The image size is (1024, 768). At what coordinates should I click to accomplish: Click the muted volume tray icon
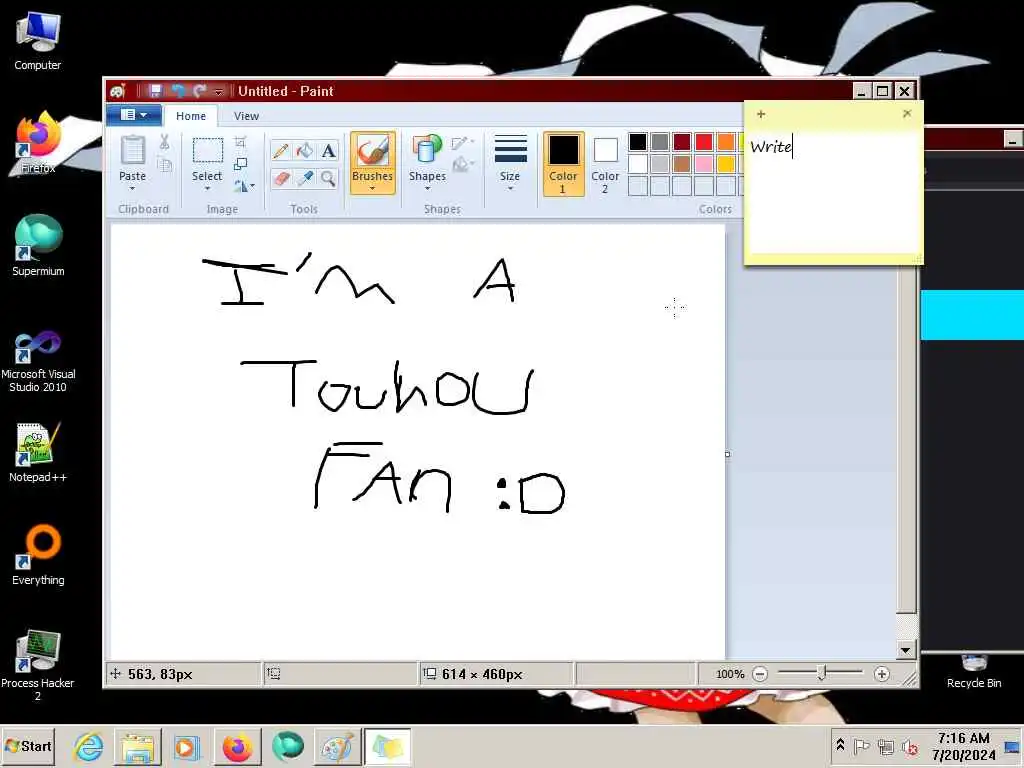[x=910, y=746]
